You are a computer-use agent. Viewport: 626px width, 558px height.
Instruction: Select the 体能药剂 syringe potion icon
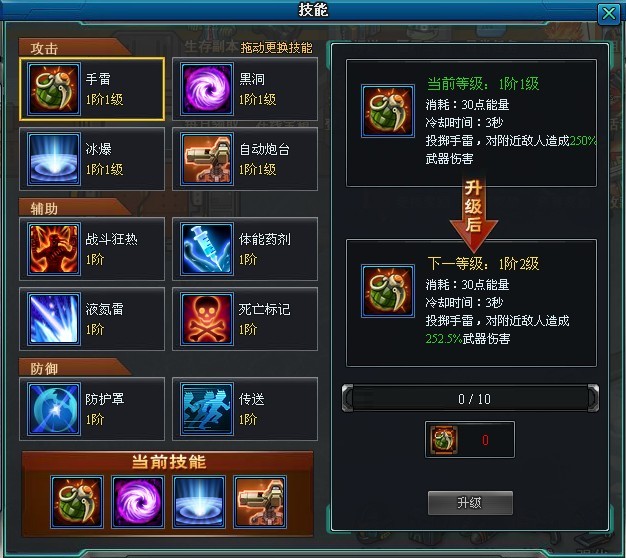207,249
